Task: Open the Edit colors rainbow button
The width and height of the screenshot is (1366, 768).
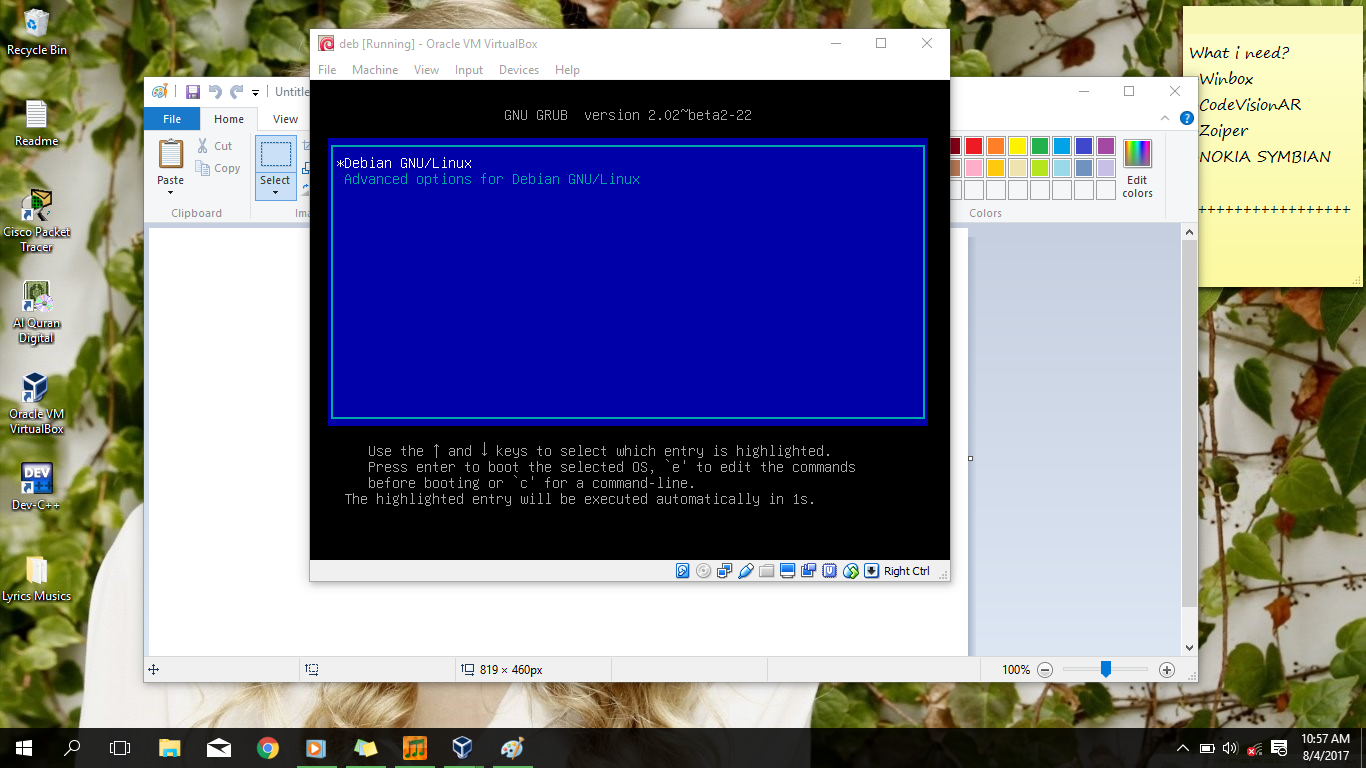Action: pyautogui.click(x=1137, y=168)
